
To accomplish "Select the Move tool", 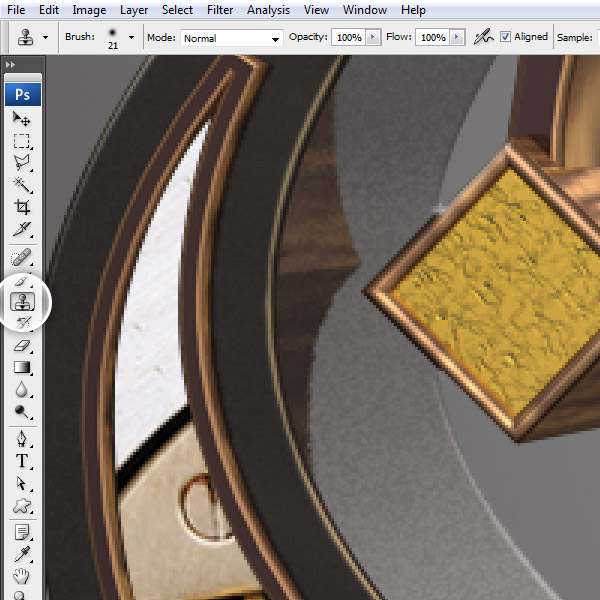I will click(x=22, y=119).
